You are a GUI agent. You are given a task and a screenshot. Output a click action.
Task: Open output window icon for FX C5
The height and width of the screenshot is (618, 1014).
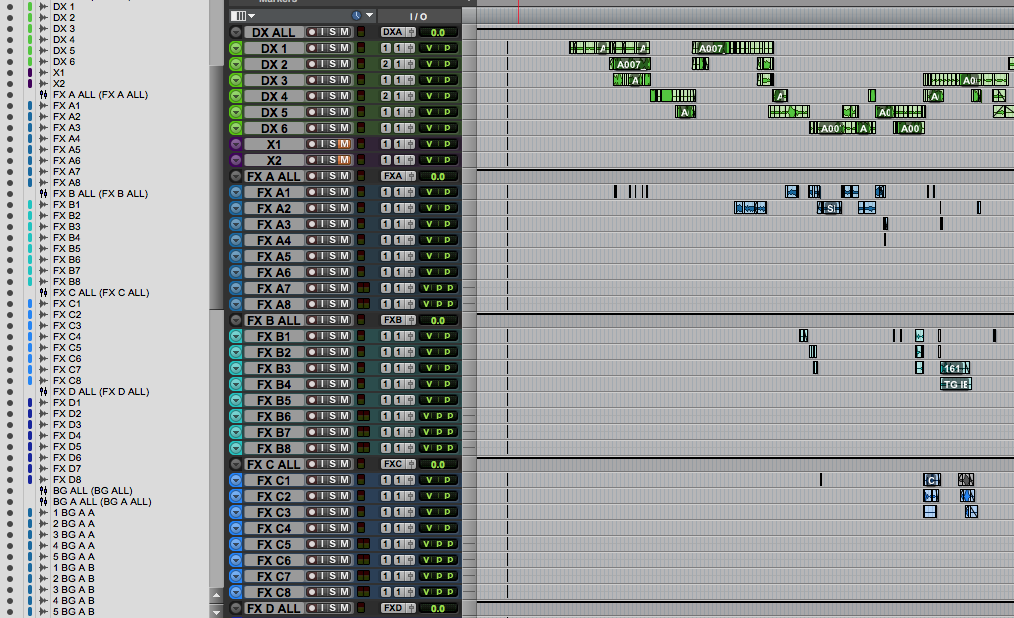tap(410, 544)
